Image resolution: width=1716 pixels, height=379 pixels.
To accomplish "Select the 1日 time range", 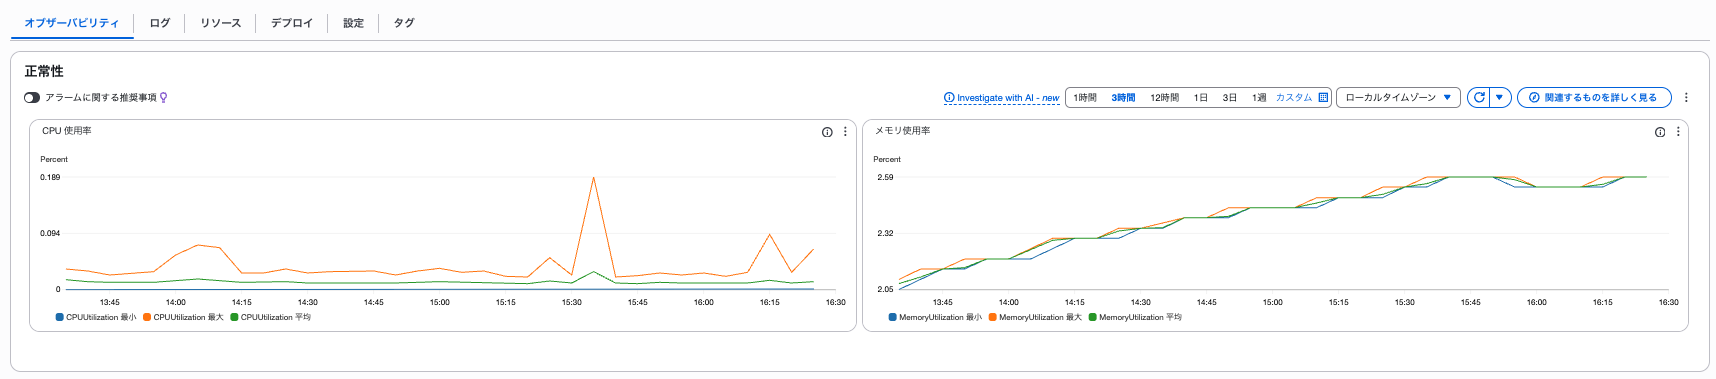I will (x=1201, y=98).
